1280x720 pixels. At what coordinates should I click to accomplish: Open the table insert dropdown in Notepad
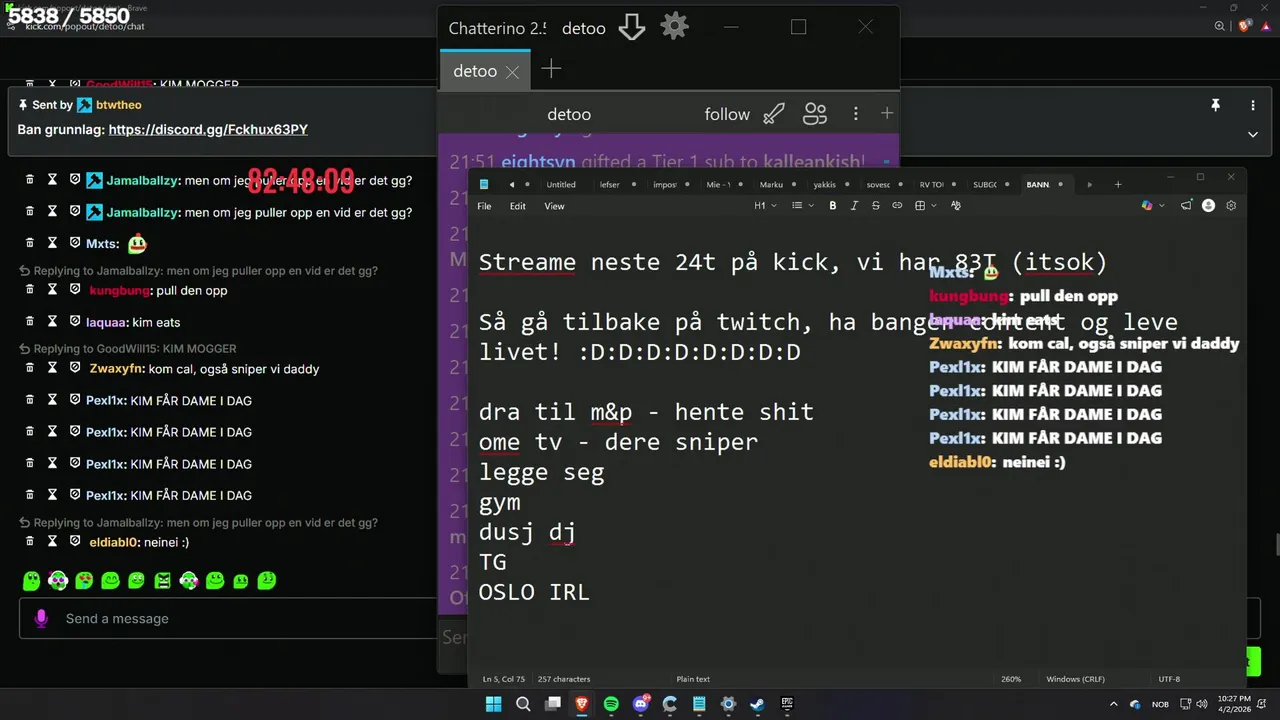tap(924, 206)
